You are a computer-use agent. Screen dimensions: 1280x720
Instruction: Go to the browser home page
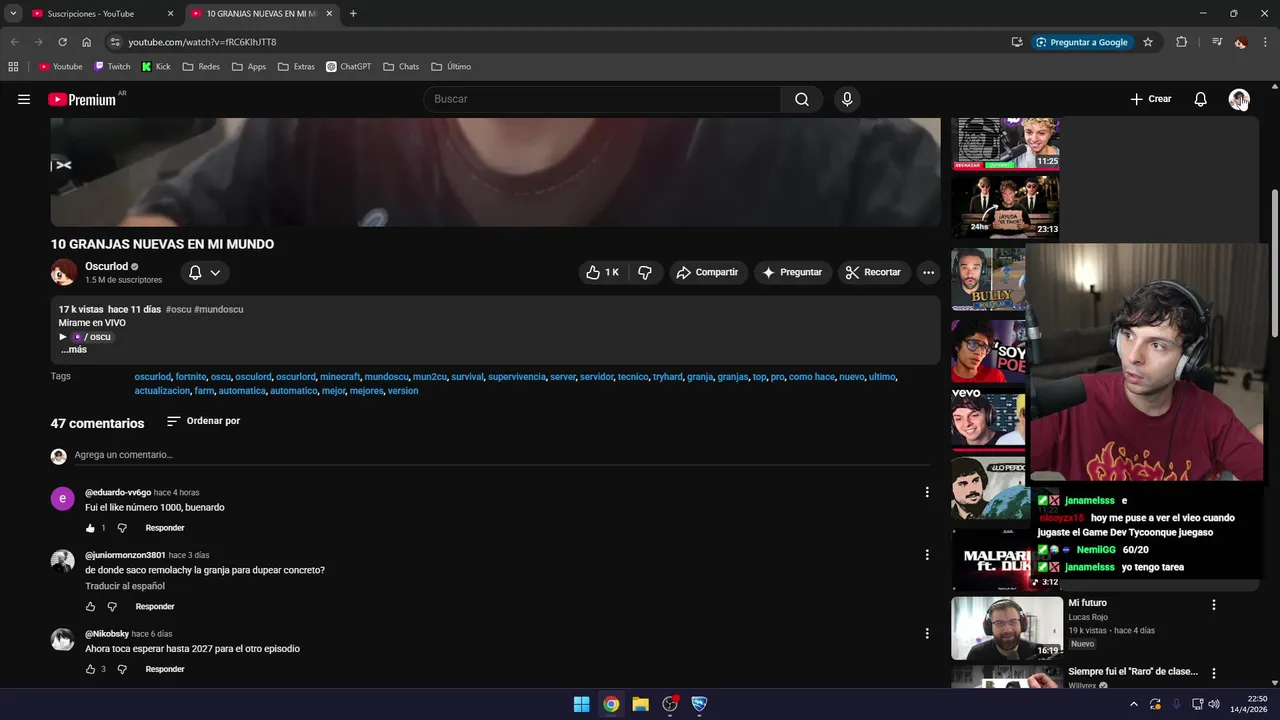pos(86,42)
